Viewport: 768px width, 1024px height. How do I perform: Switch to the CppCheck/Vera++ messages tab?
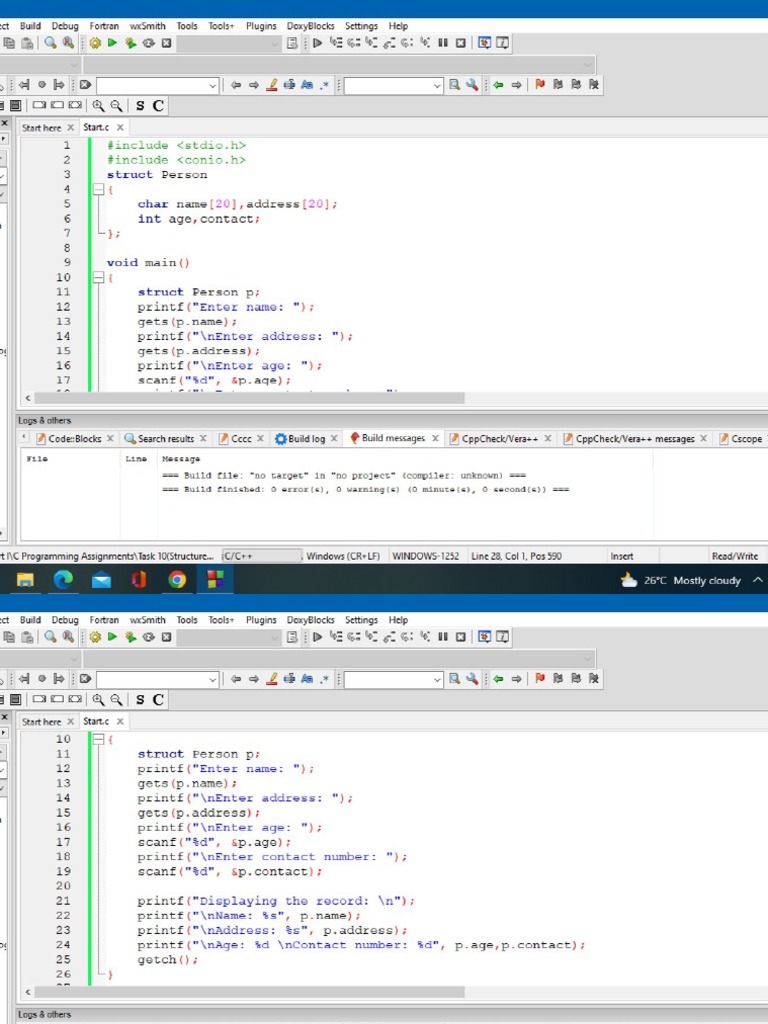[635, 438]
